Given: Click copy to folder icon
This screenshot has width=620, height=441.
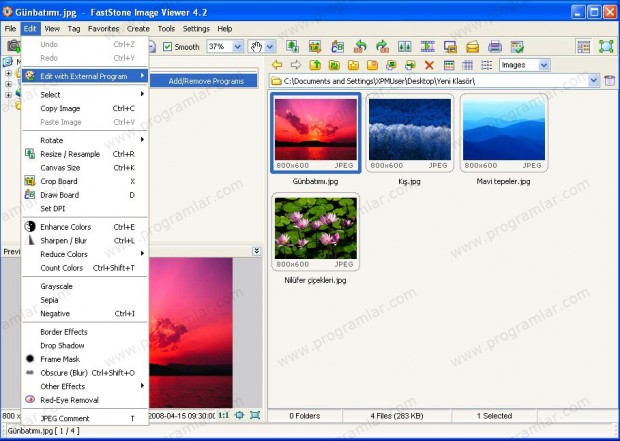Looking at the screenshot, I should (391, 65).
